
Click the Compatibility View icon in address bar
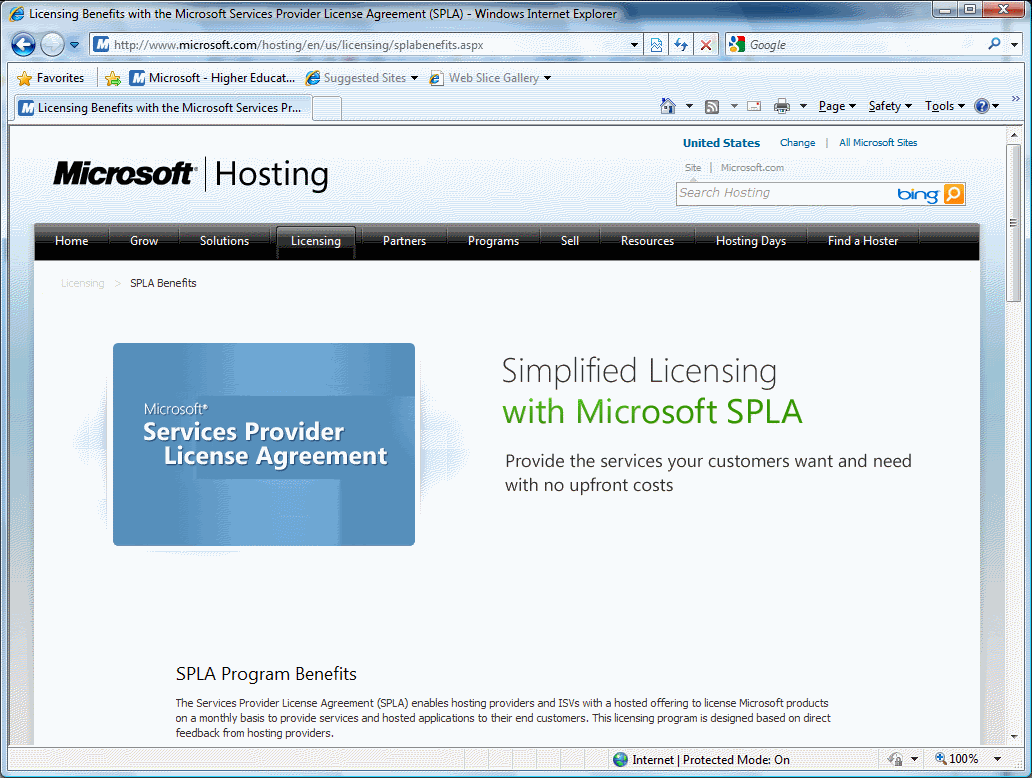pyautogui.click(x=656, y=45)
